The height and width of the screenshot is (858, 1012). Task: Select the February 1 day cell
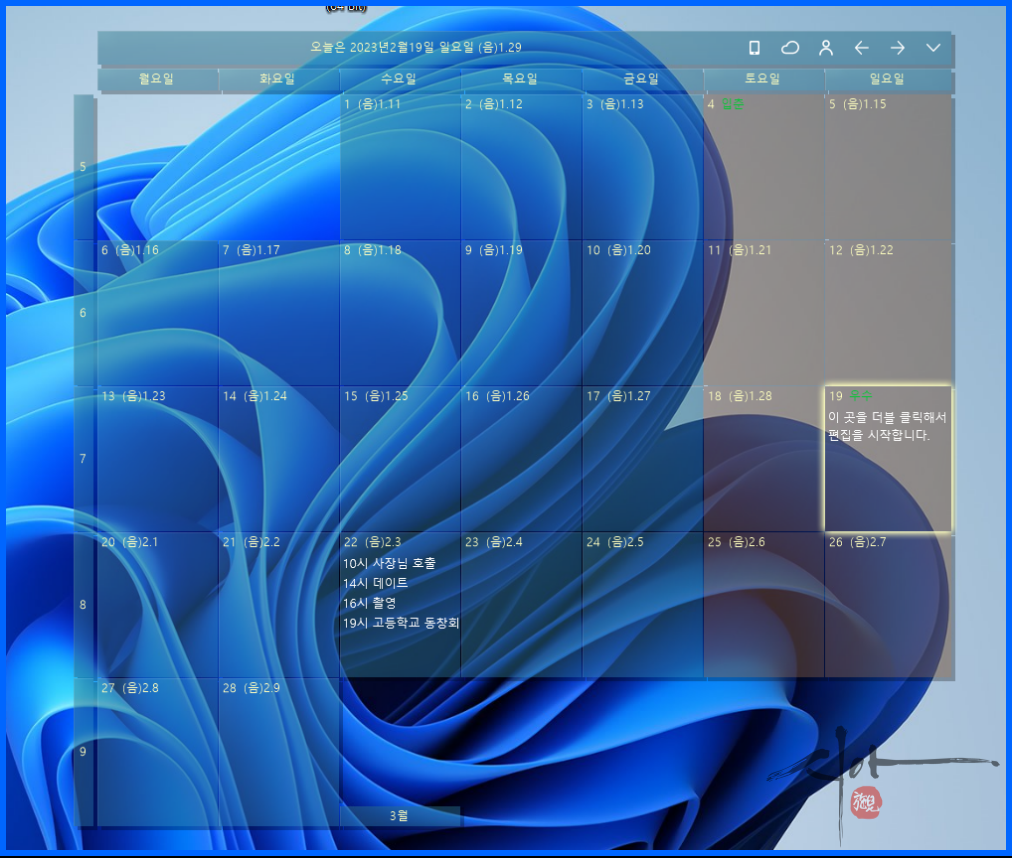point(400,167)
